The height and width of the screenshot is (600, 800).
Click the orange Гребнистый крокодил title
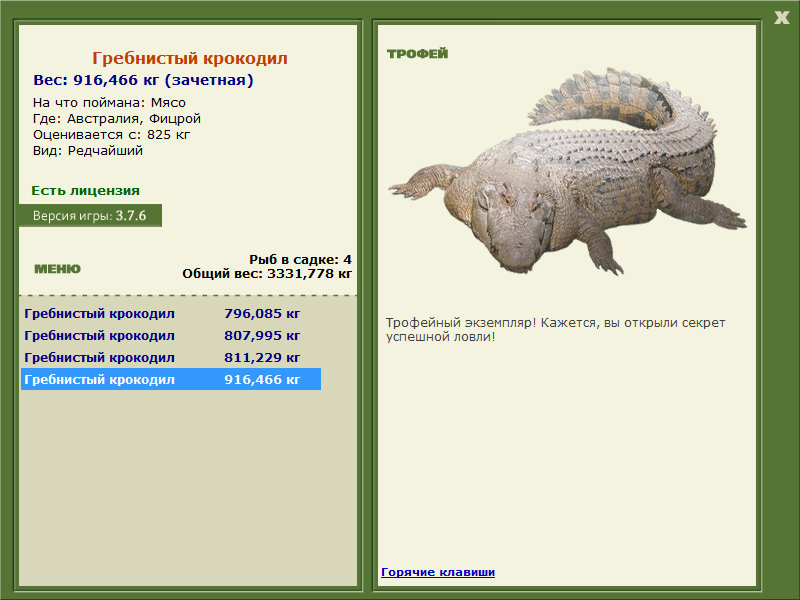click(x=190, y=58)
